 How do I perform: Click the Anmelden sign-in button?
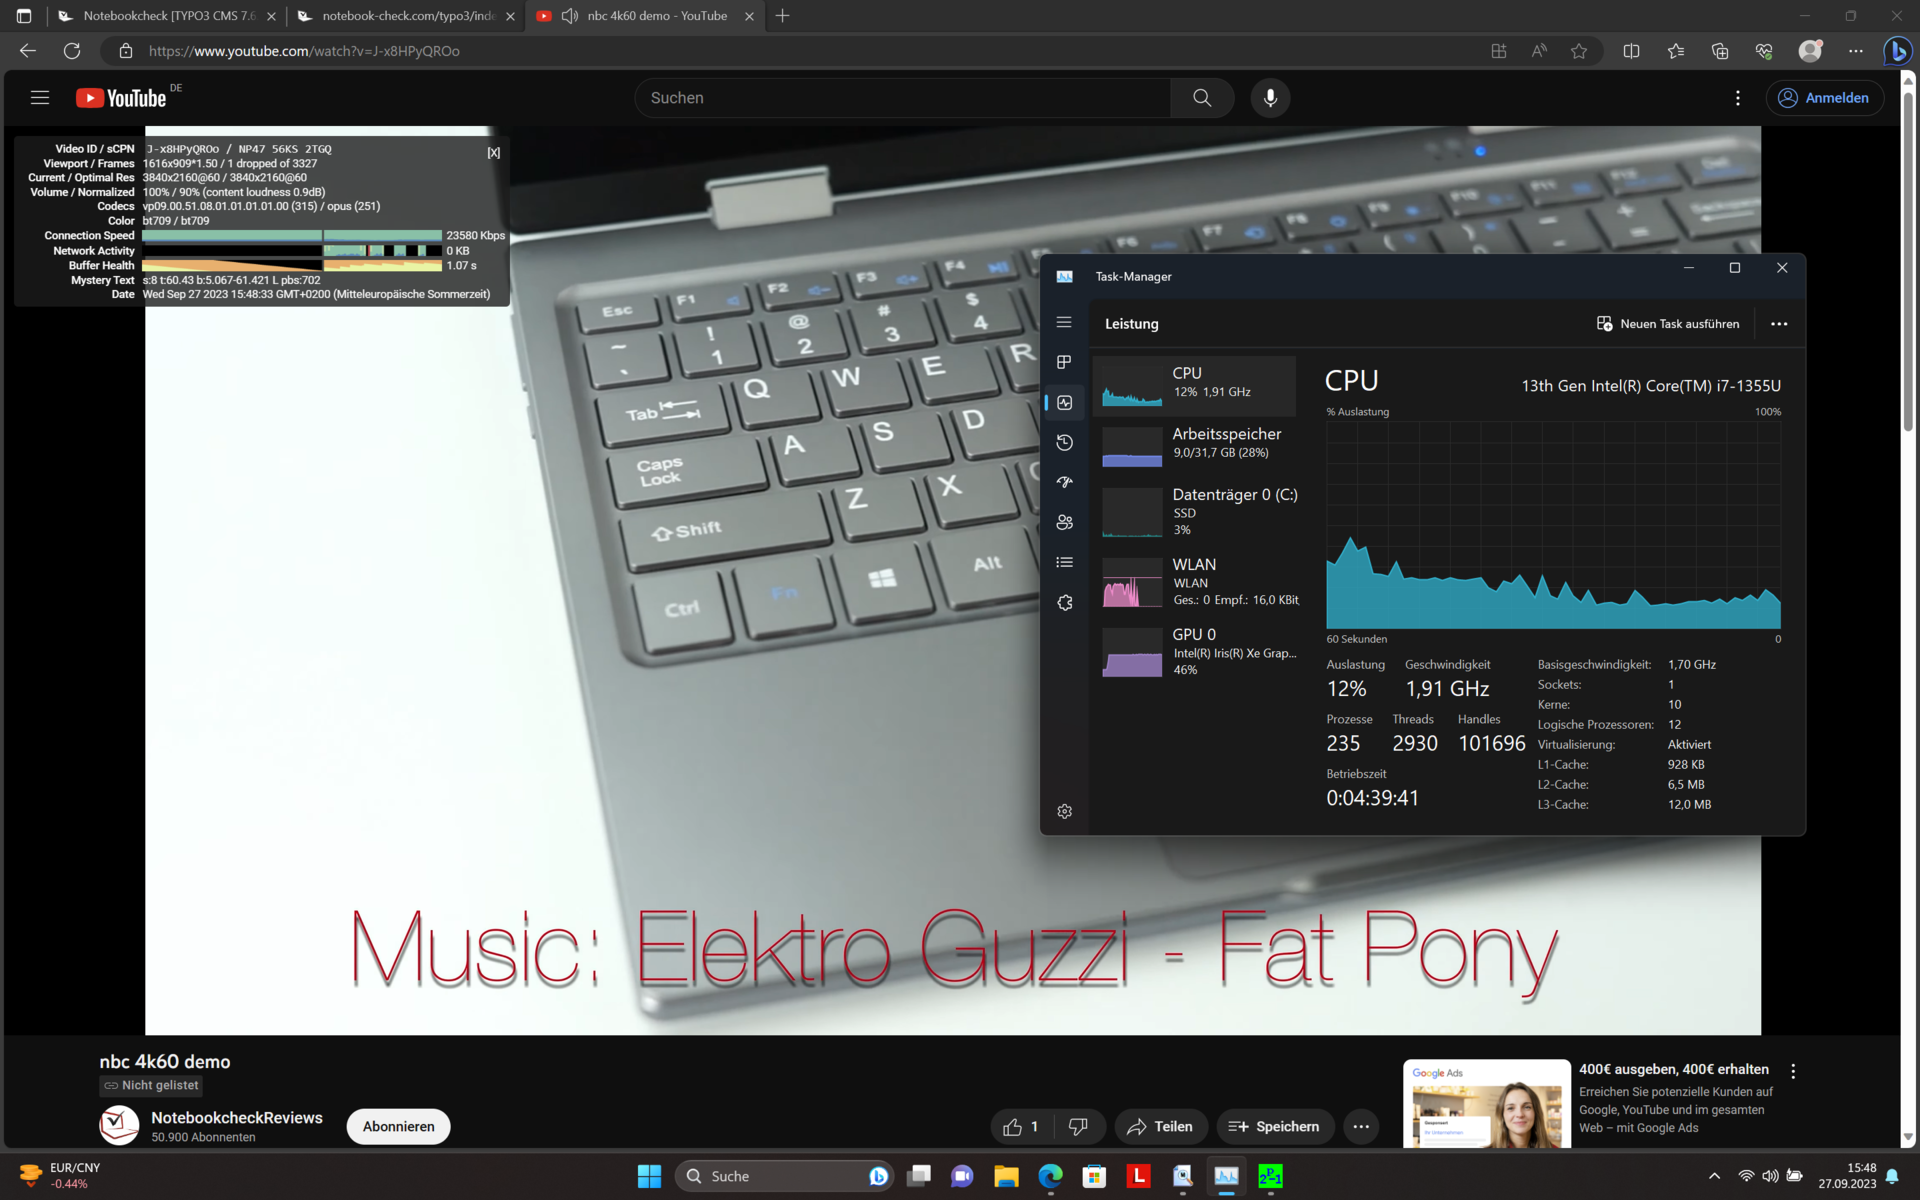tap(1824, 98)
